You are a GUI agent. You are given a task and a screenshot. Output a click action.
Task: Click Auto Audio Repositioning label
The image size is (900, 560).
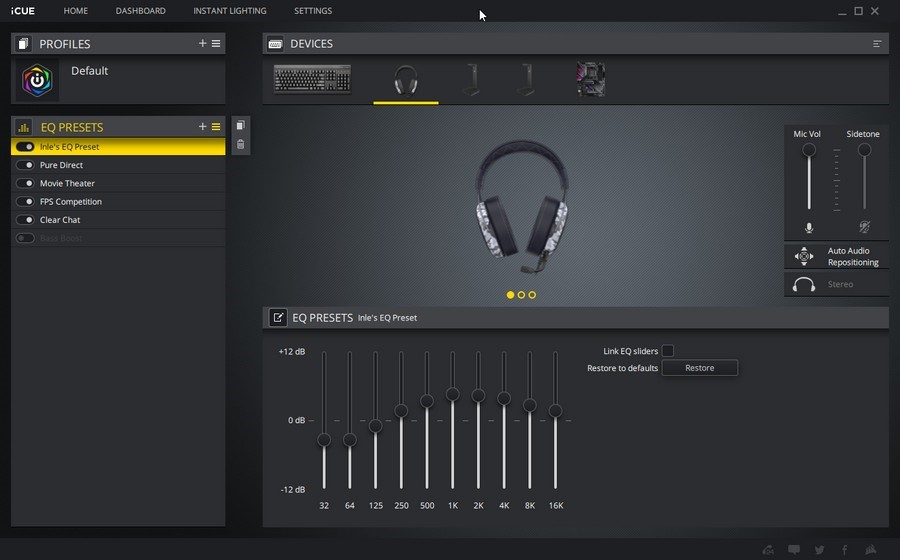(853, 256)
